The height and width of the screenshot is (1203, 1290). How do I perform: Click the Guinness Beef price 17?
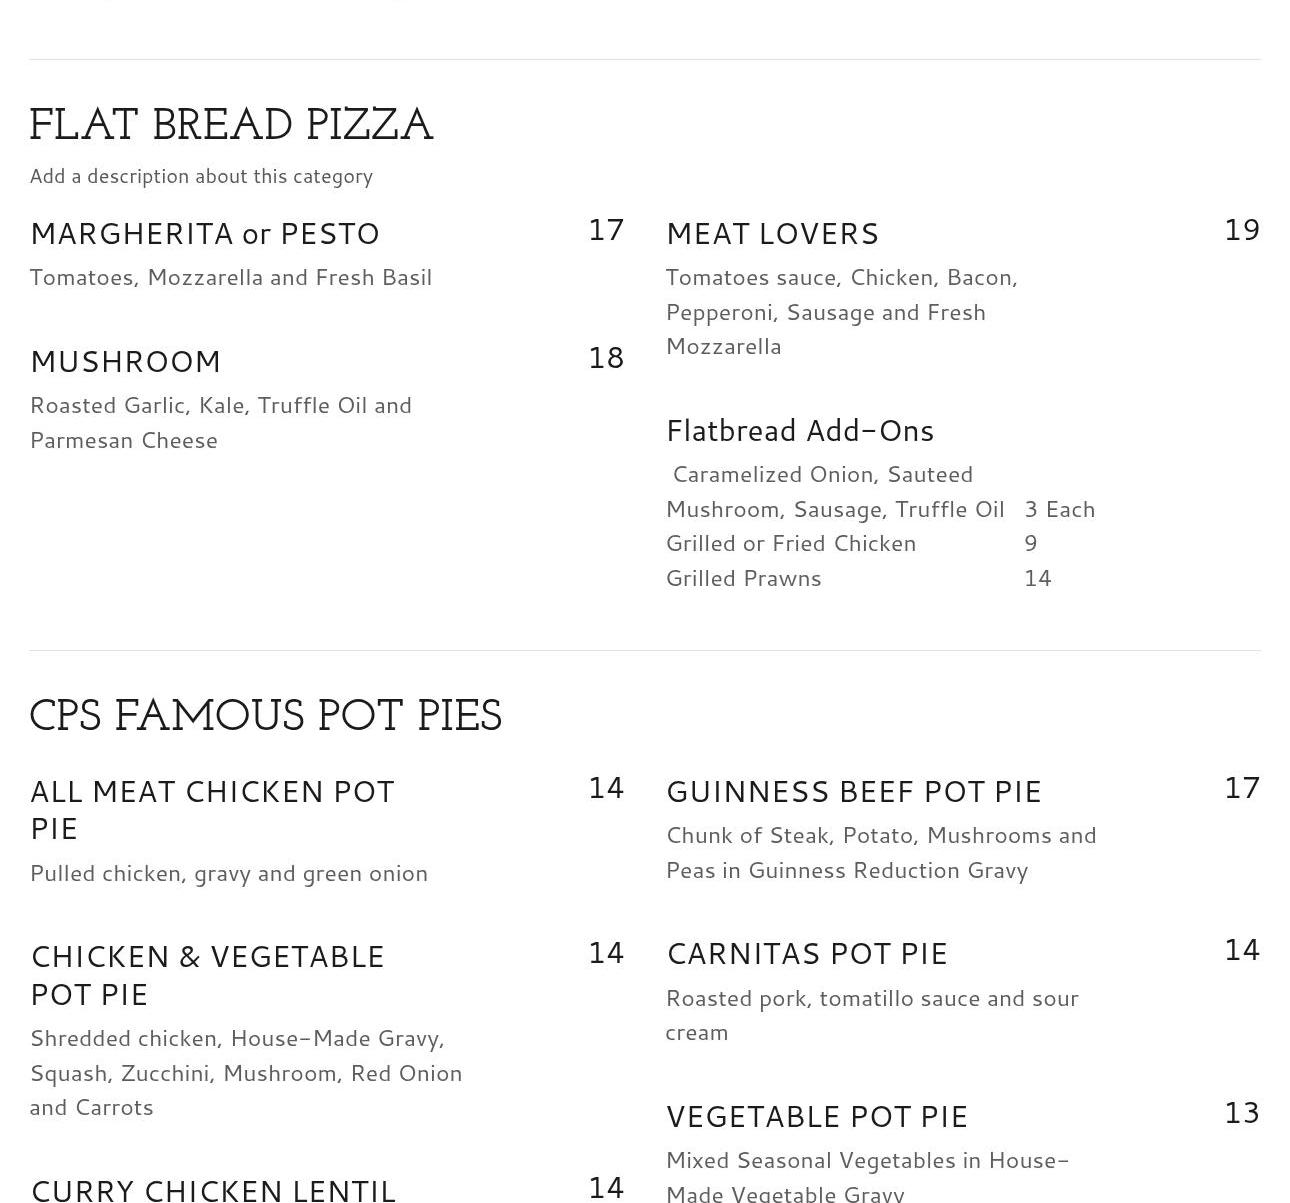click(x=1241, y=788)
